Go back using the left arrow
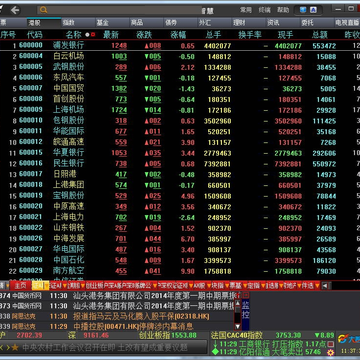 [15, 10]
